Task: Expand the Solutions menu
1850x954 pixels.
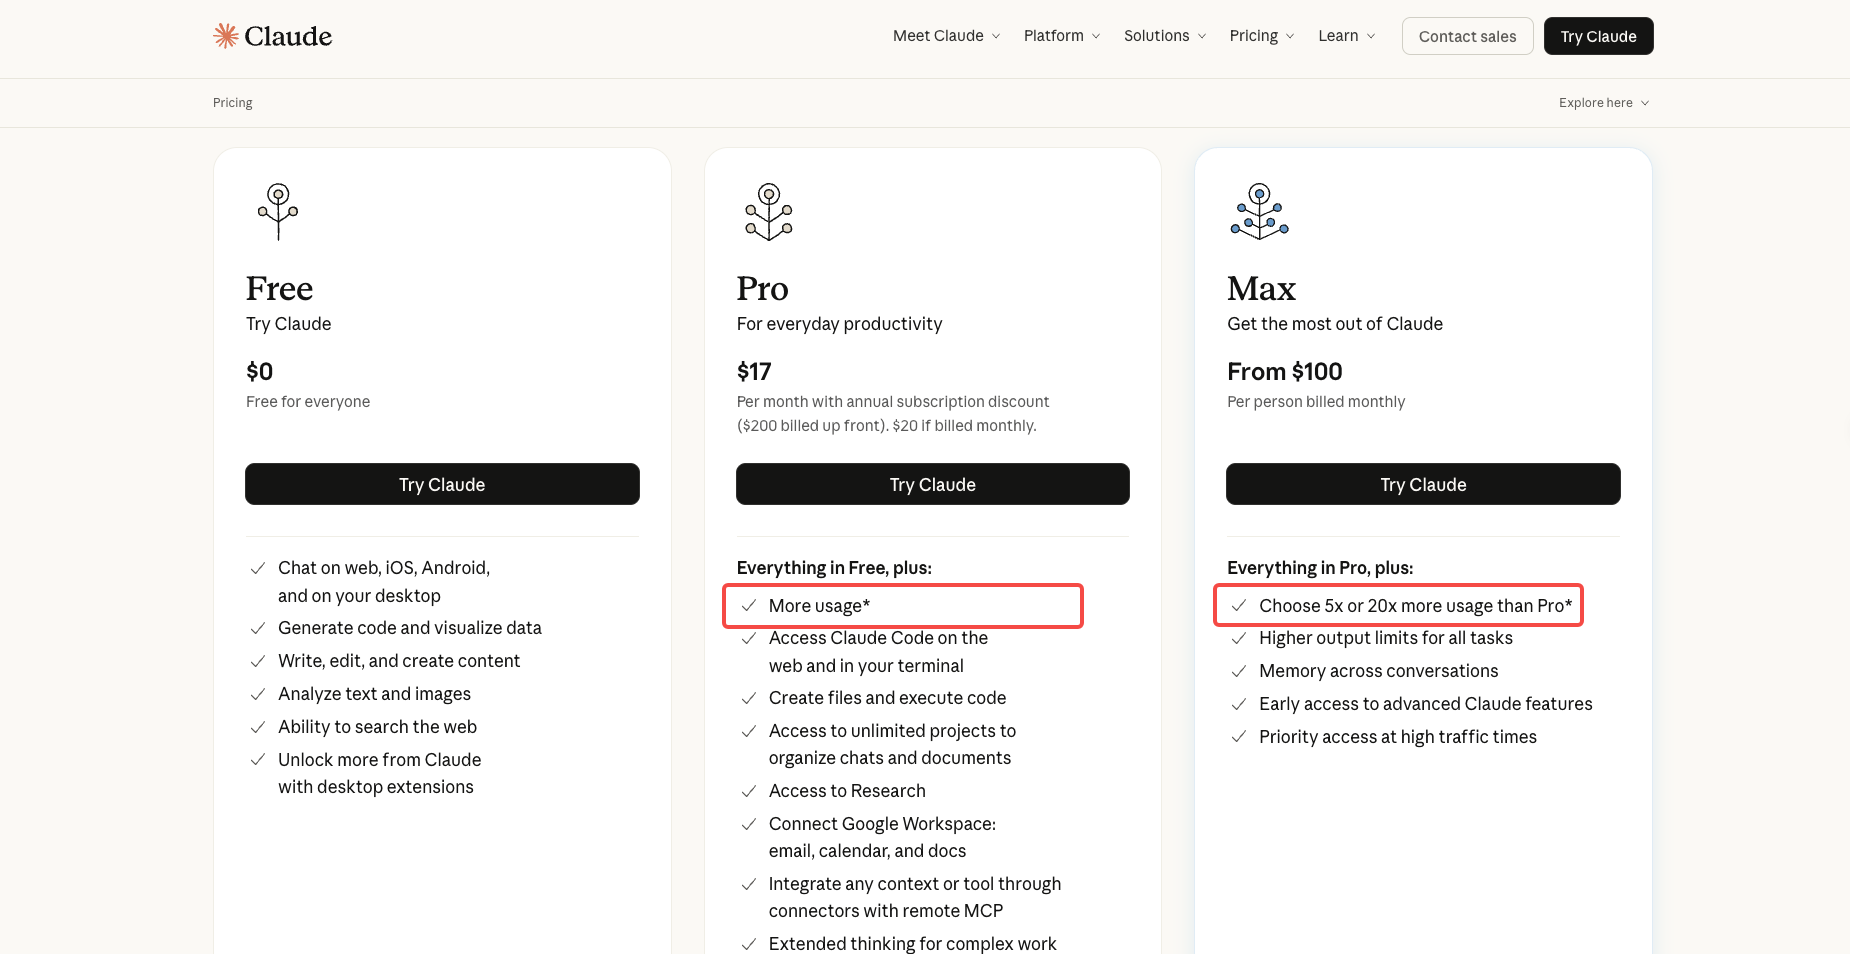Action: [x=1165, y=36]
